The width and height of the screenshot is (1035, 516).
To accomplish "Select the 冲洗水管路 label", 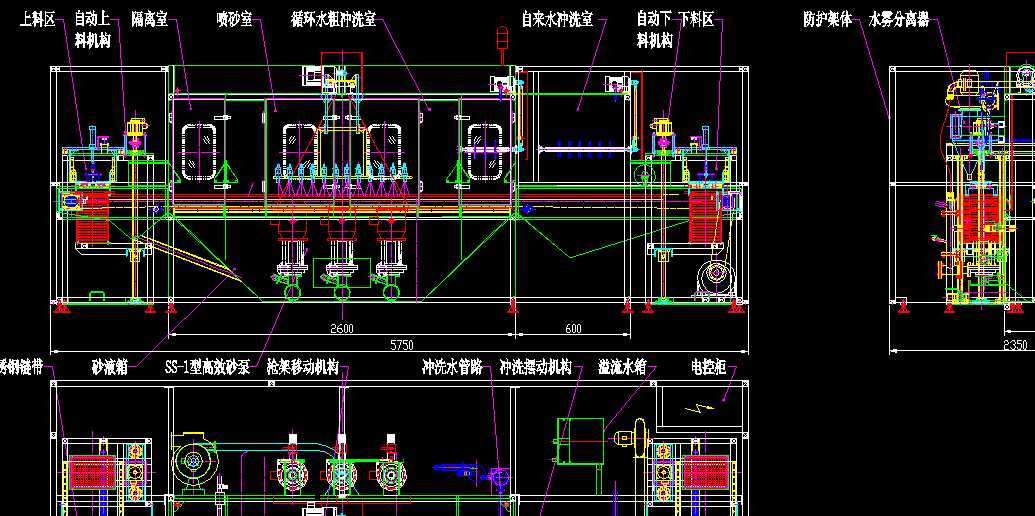I will coord(452,368).
